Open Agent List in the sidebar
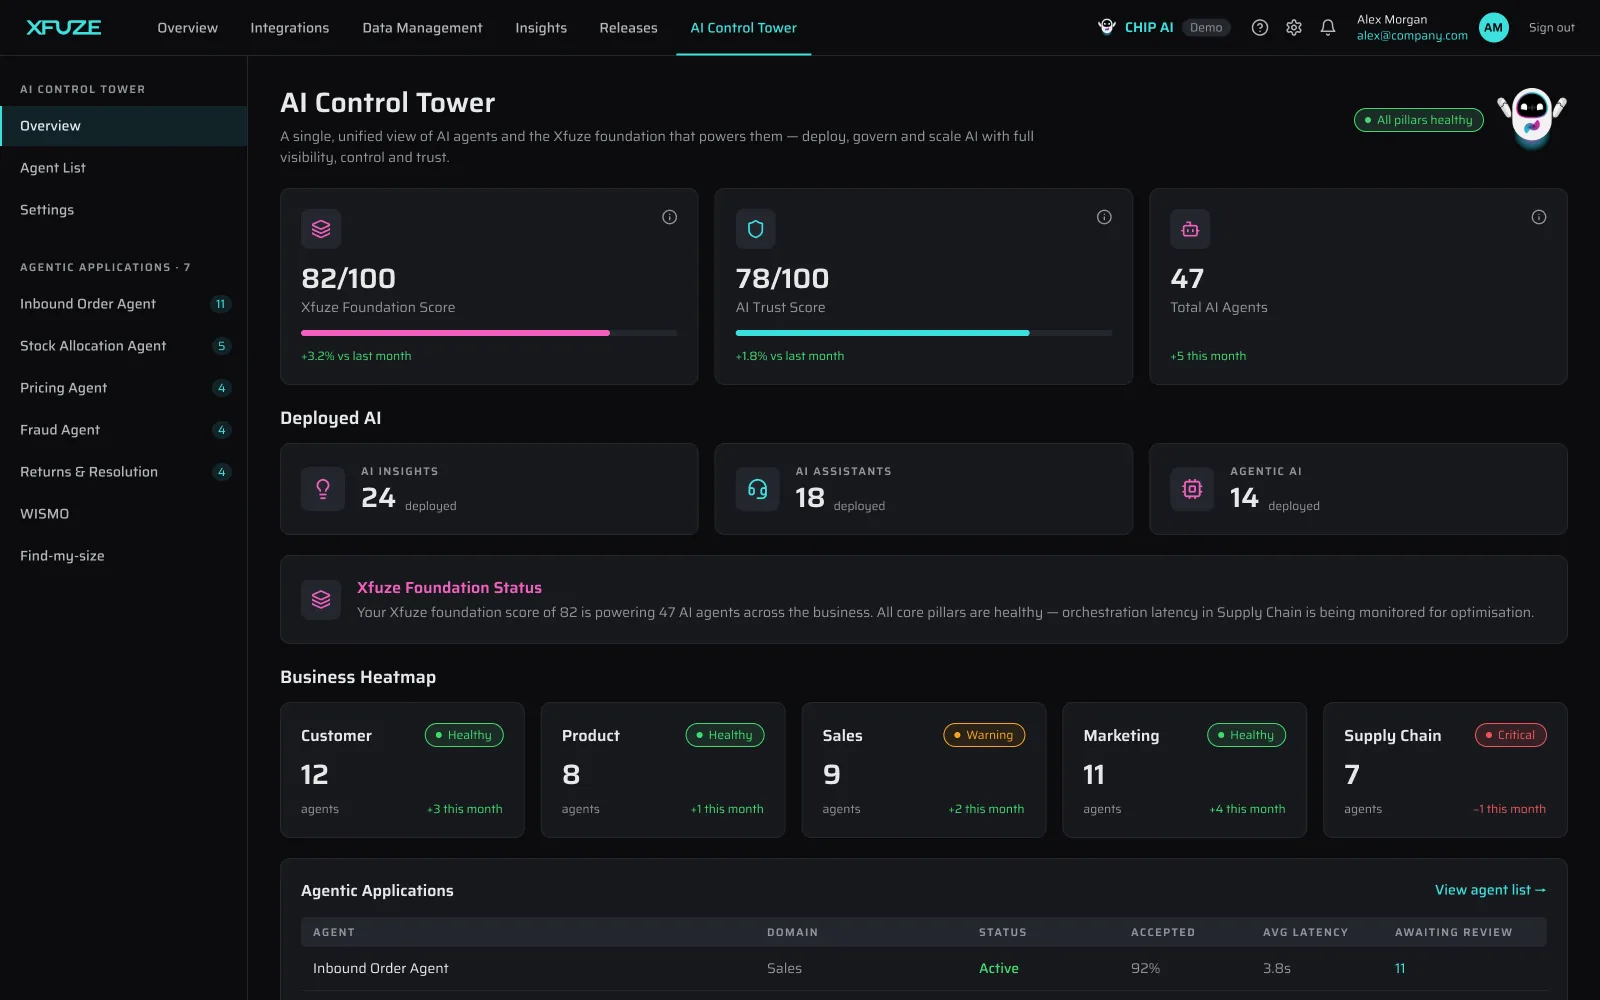The image size is (1600, 1000). [124, 168]
